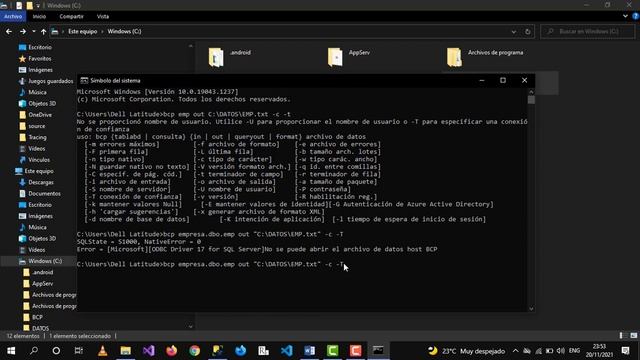Open recent locations dropdown arrow
The height and width of the screenshot is (360, 640).
point(33,31)
